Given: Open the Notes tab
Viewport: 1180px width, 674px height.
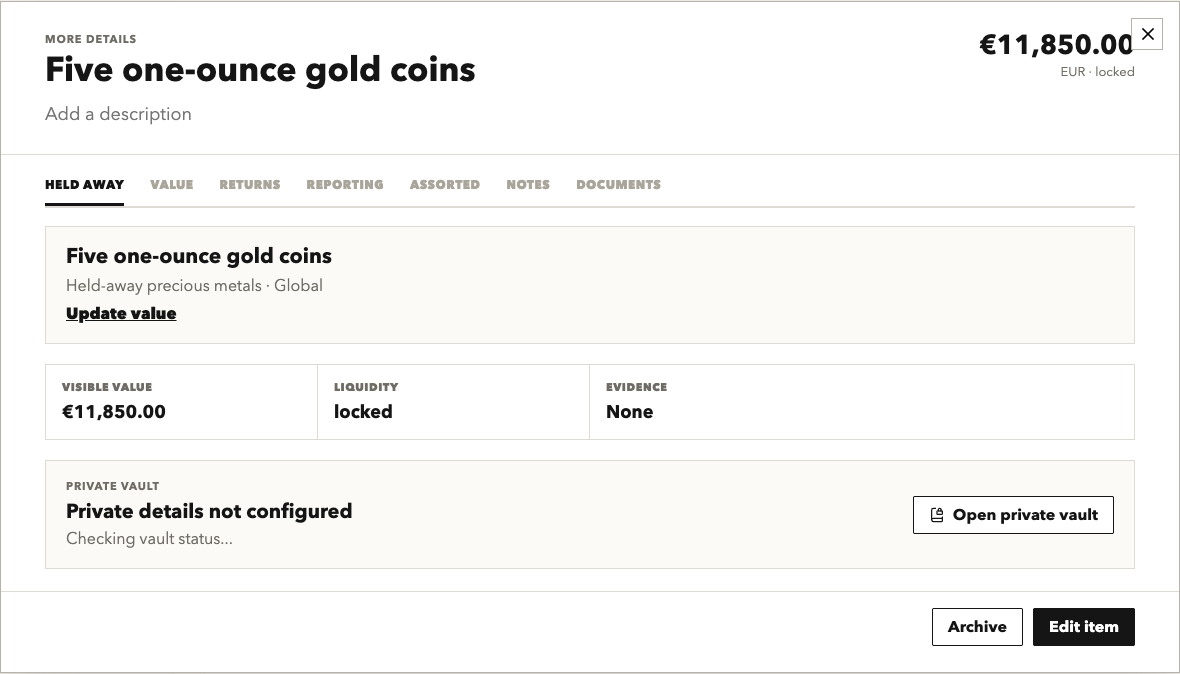Looking at the screenshot, I should coord(528,185).
